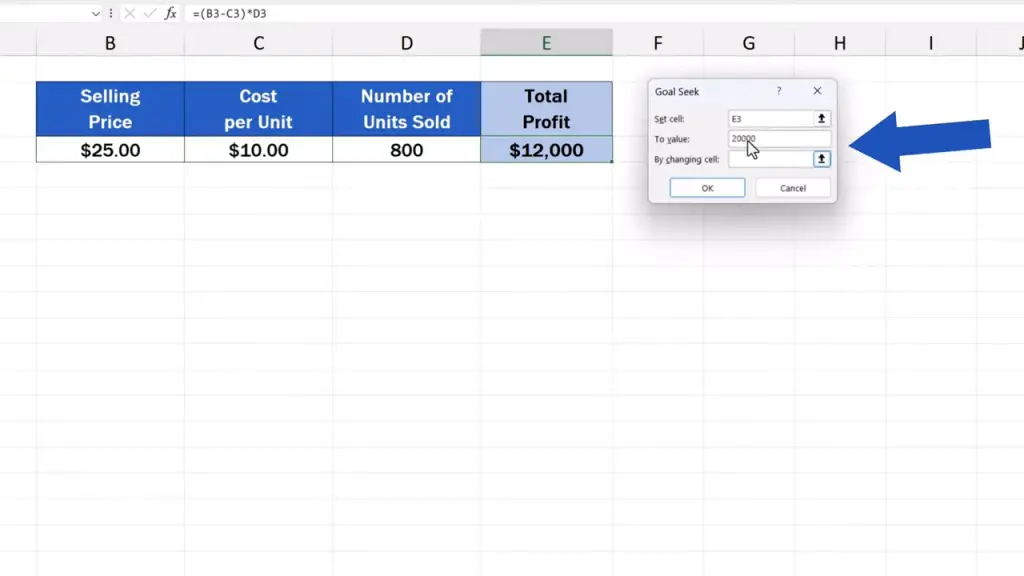
Task: Click the formula bar Enter checkmark icon
Action: pyautogui.click(x=148, y=13)
